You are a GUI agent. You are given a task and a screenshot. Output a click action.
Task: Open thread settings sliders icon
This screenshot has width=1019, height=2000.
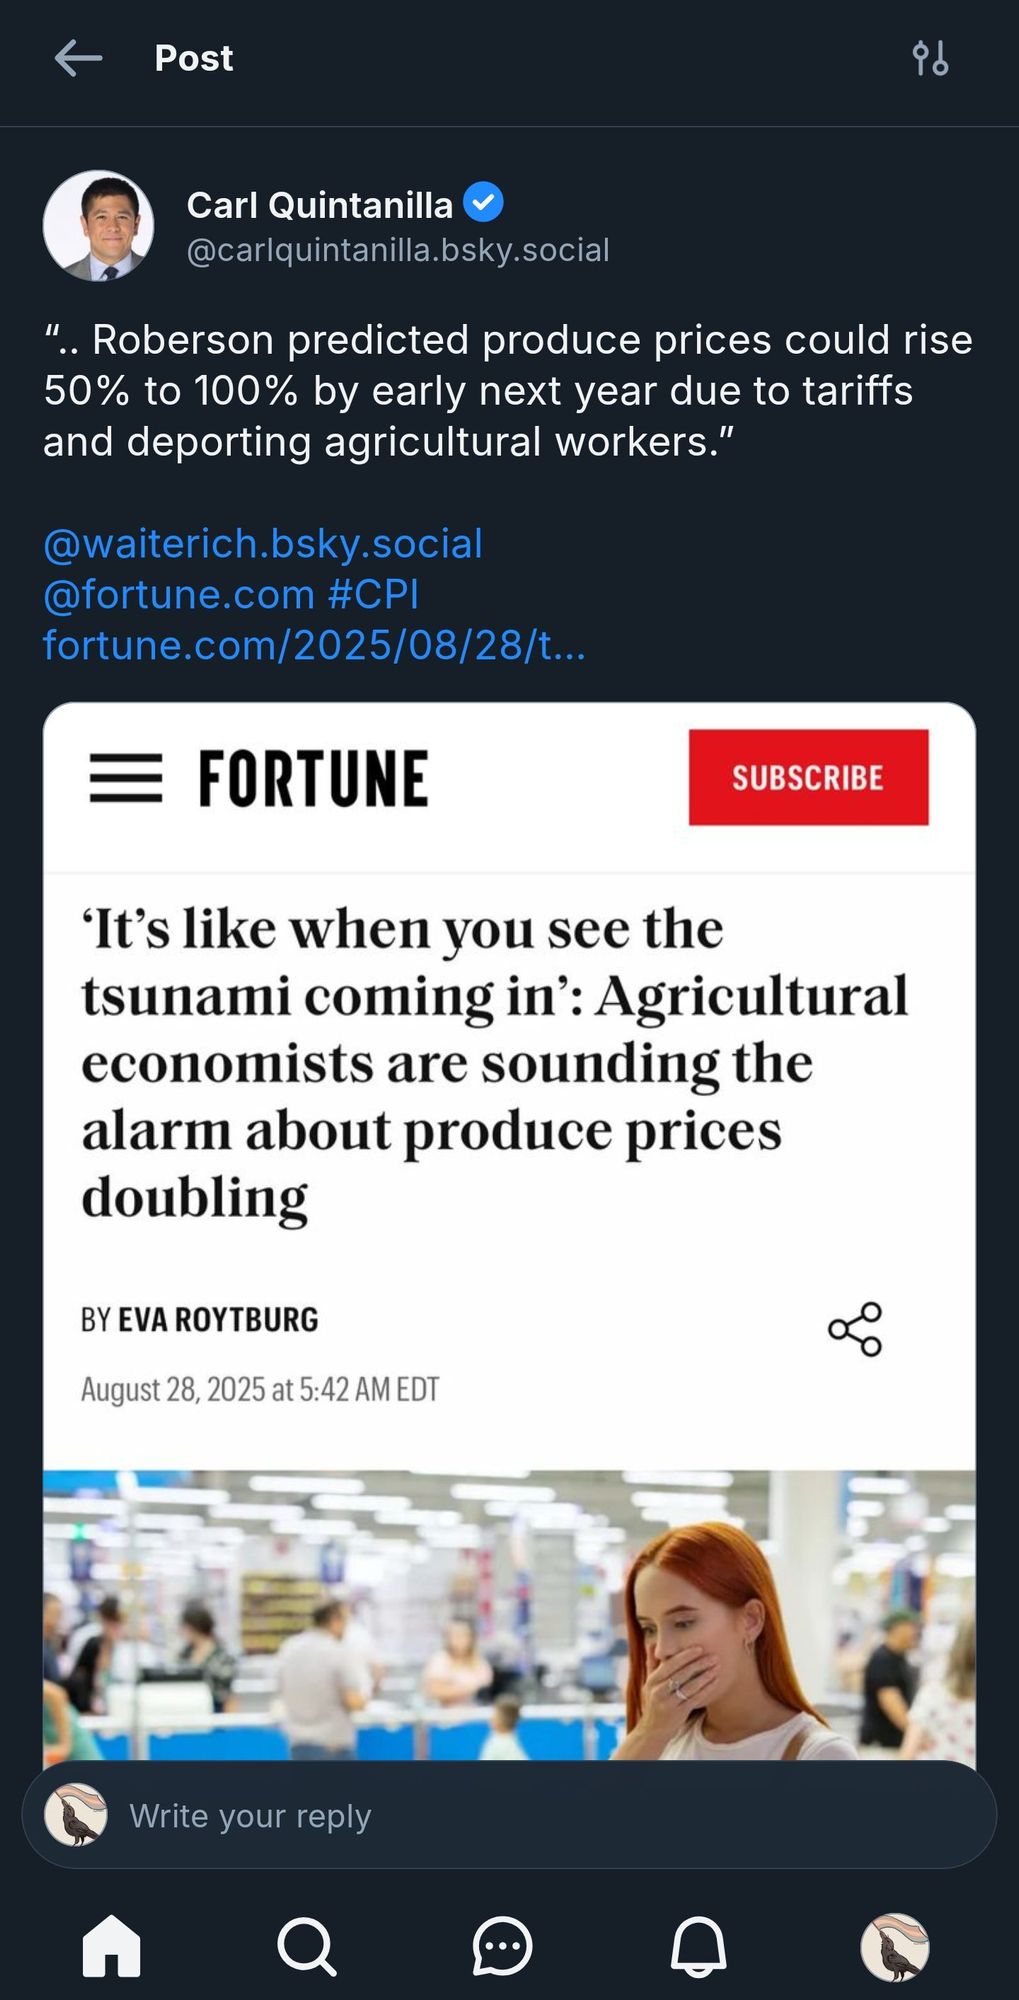930,58
